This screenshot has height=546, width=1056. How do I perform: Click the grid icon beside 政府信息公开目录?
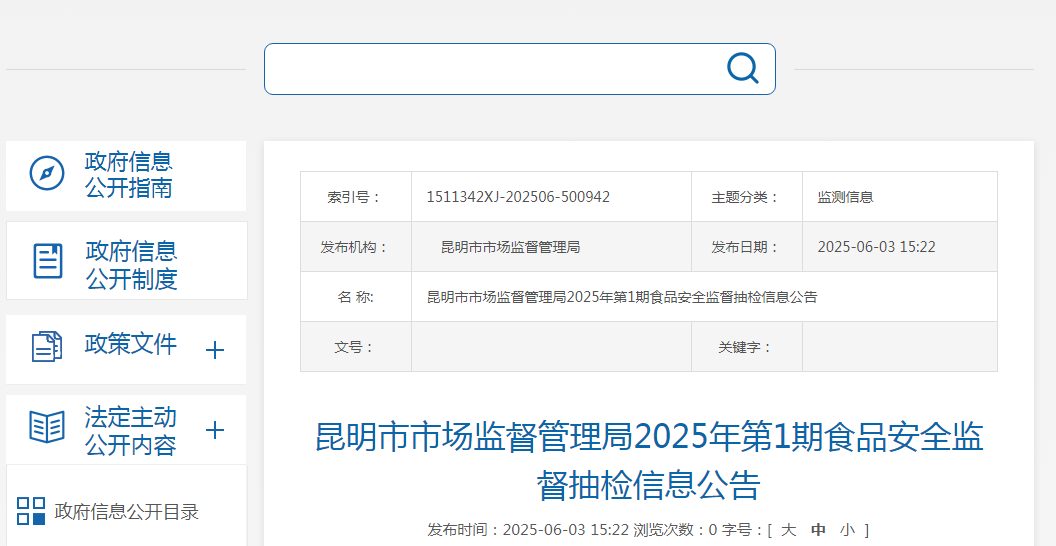pos(31,511)
